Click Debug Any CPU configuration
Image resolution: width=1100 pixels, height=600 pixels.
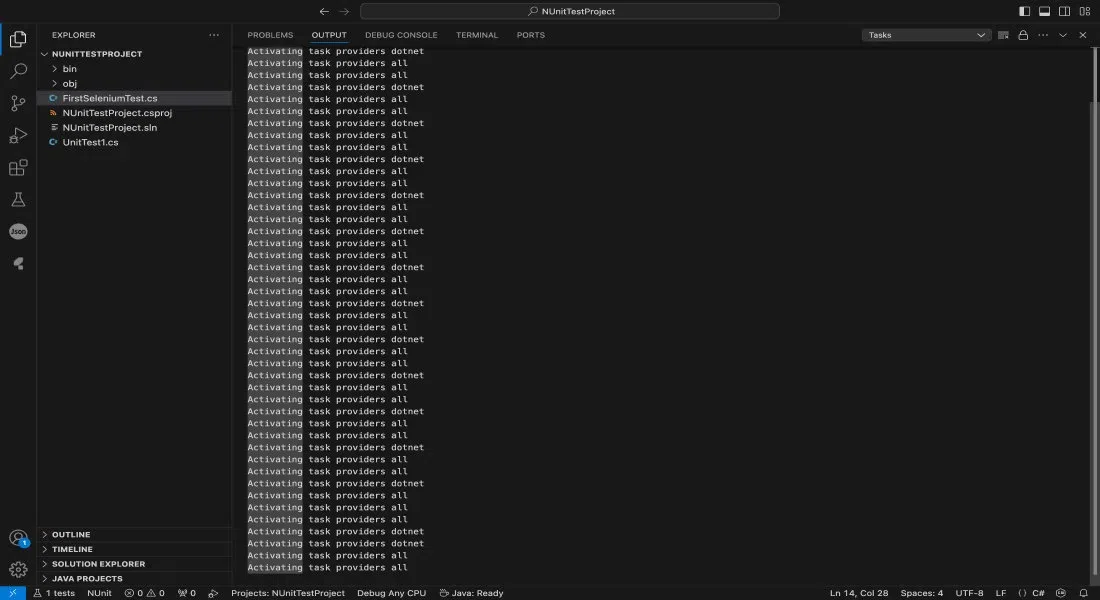[x=391, y=593]
